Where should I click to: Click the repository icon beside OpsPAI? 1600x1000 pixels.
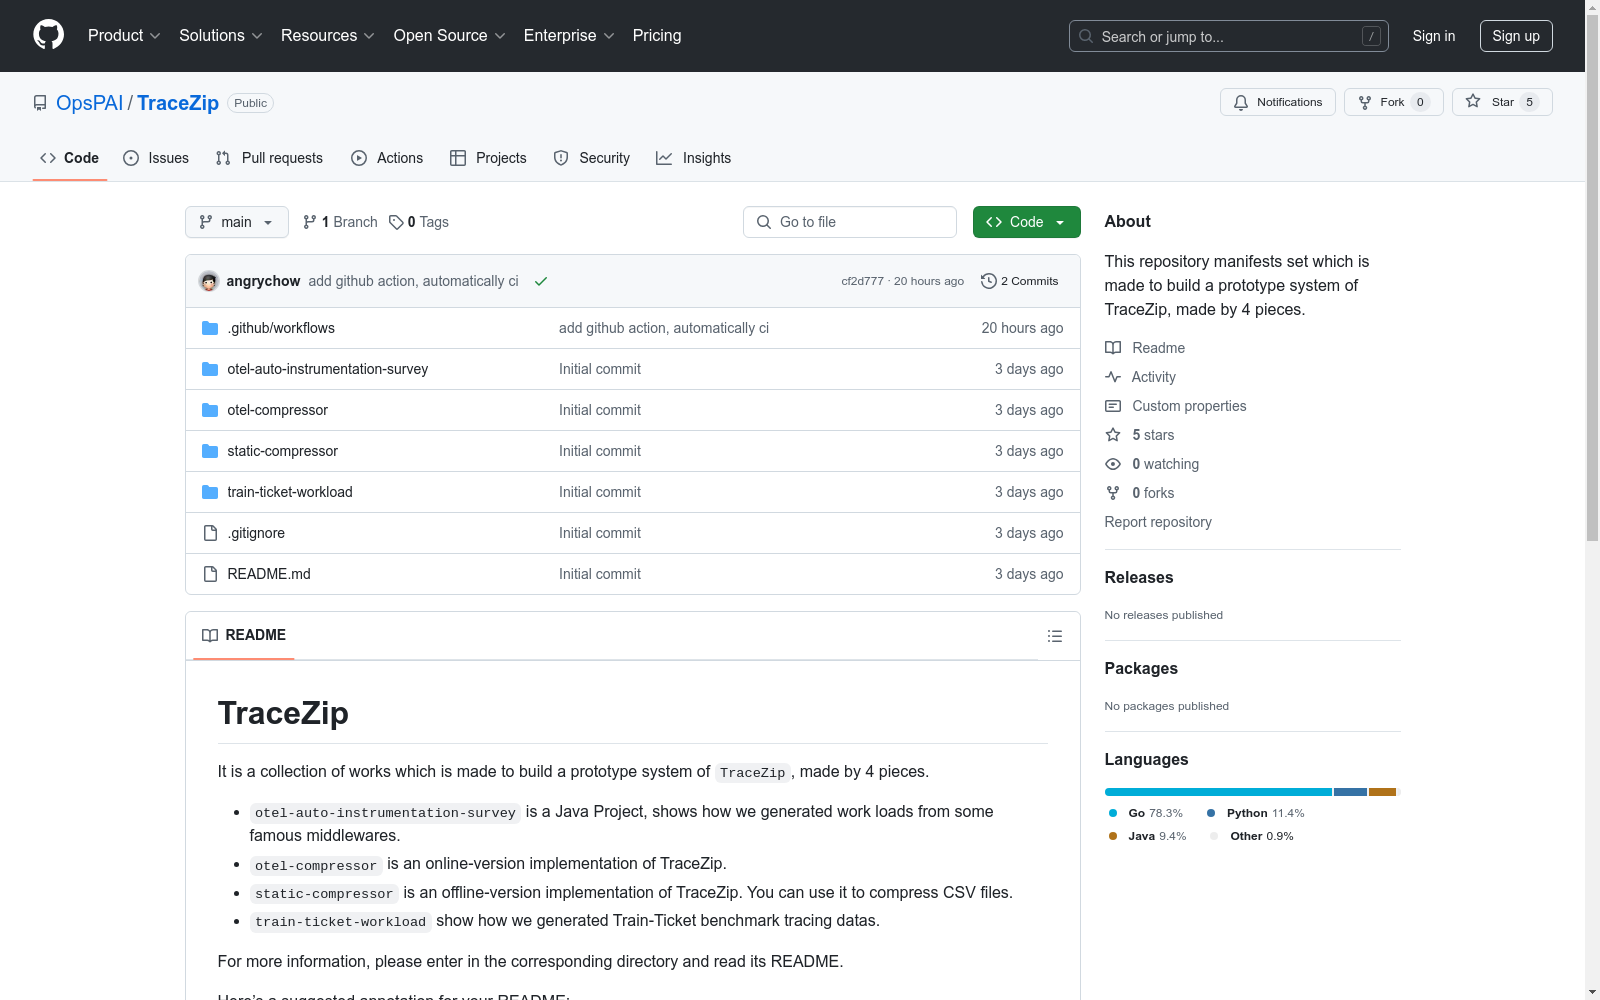(x=40, y=103)
